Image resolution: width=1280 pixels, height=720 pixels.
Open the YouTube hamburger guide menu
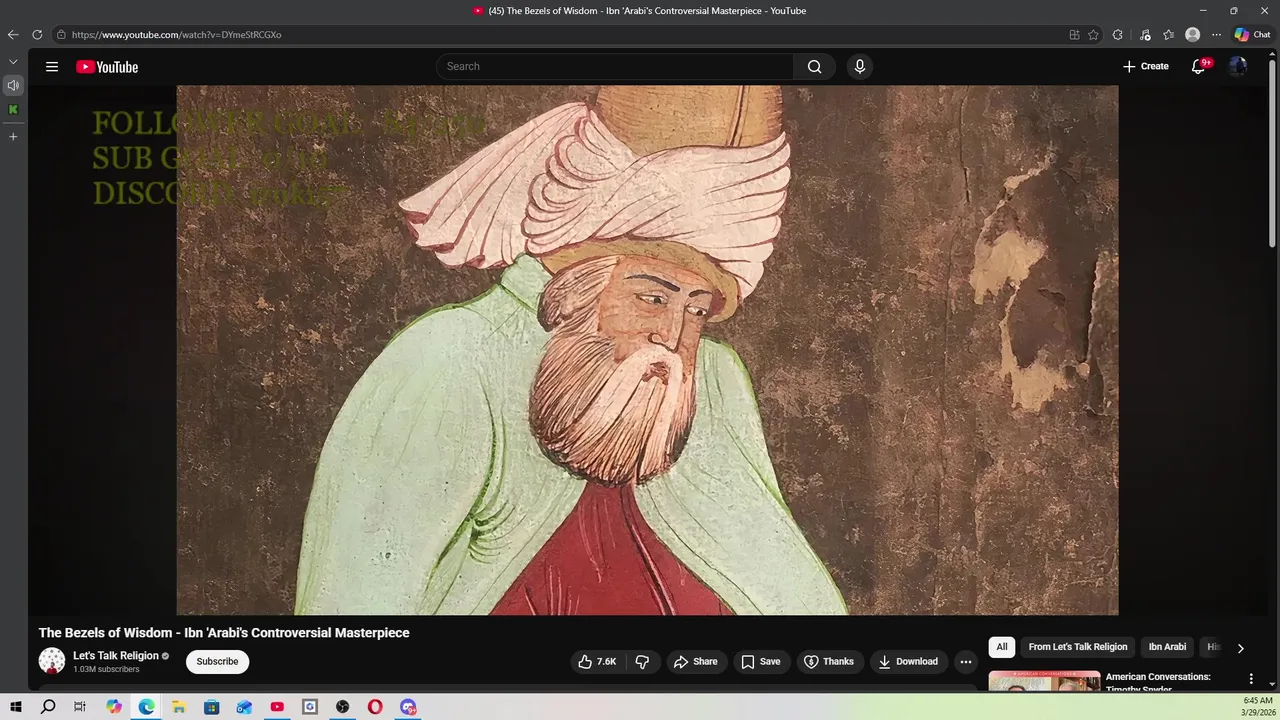click(x=52, y=67)
